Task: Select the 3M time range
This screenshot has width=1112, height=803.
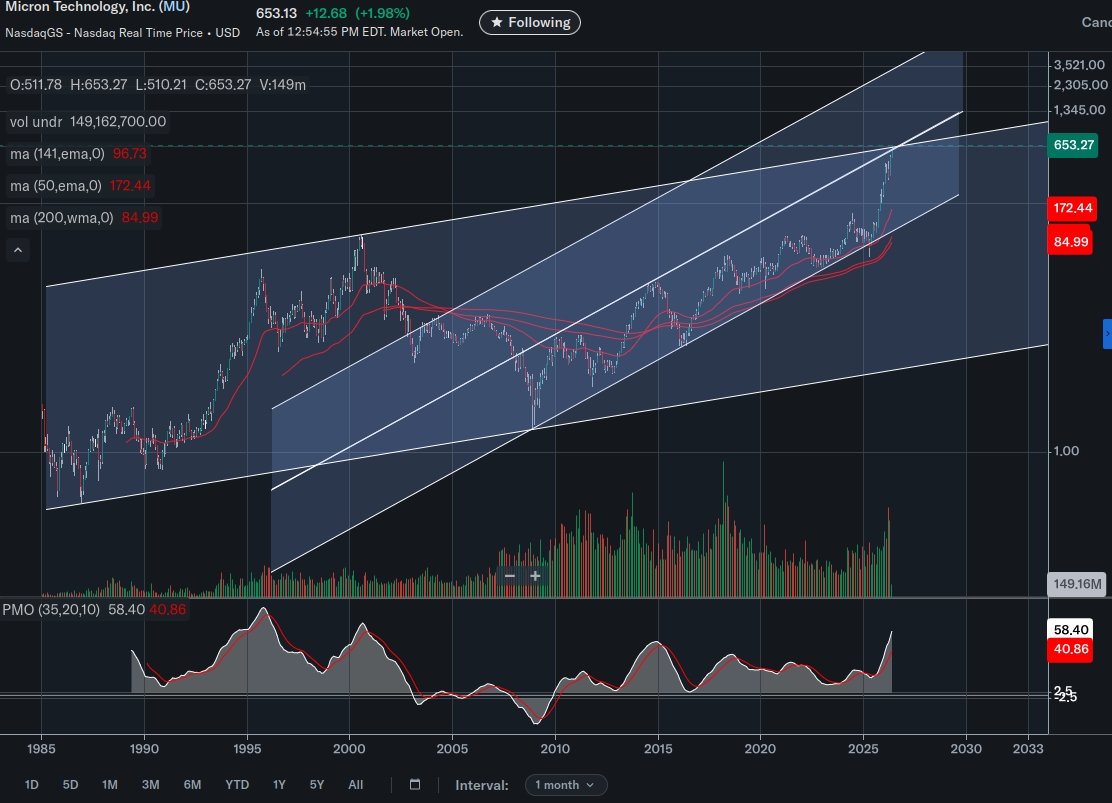Action: point(150,785)
